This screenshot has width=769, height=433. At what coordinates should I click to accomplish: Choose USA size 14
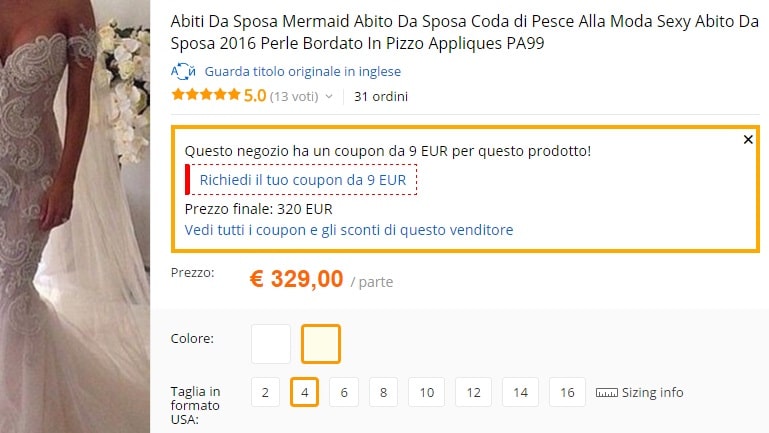[520, 392]
